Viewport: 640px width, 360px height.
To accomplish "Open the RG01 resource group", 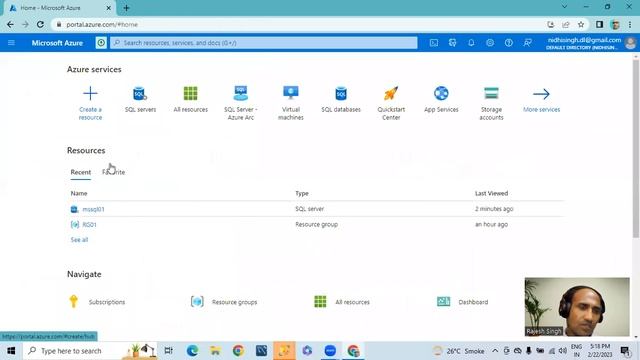I will tap(89, 224).
